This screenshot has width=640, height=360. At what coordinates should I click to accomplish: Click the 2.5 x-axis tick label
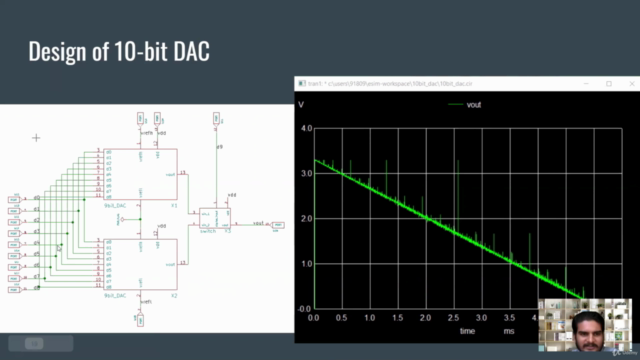coord(453,318)
